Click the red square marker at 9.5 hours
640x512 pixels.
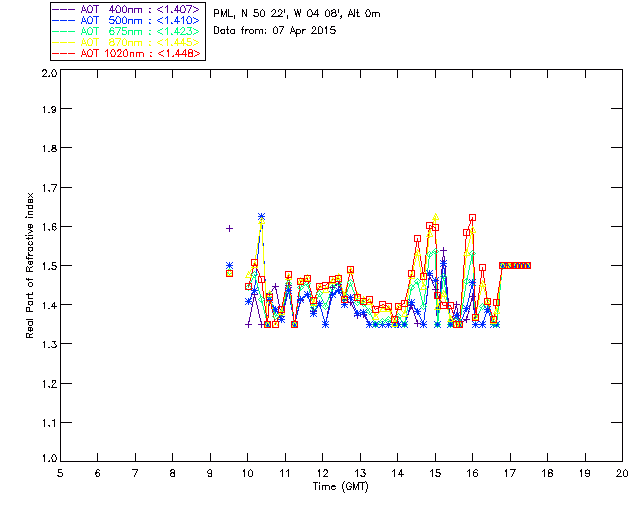pyautogui.click(x=229, y=274)
